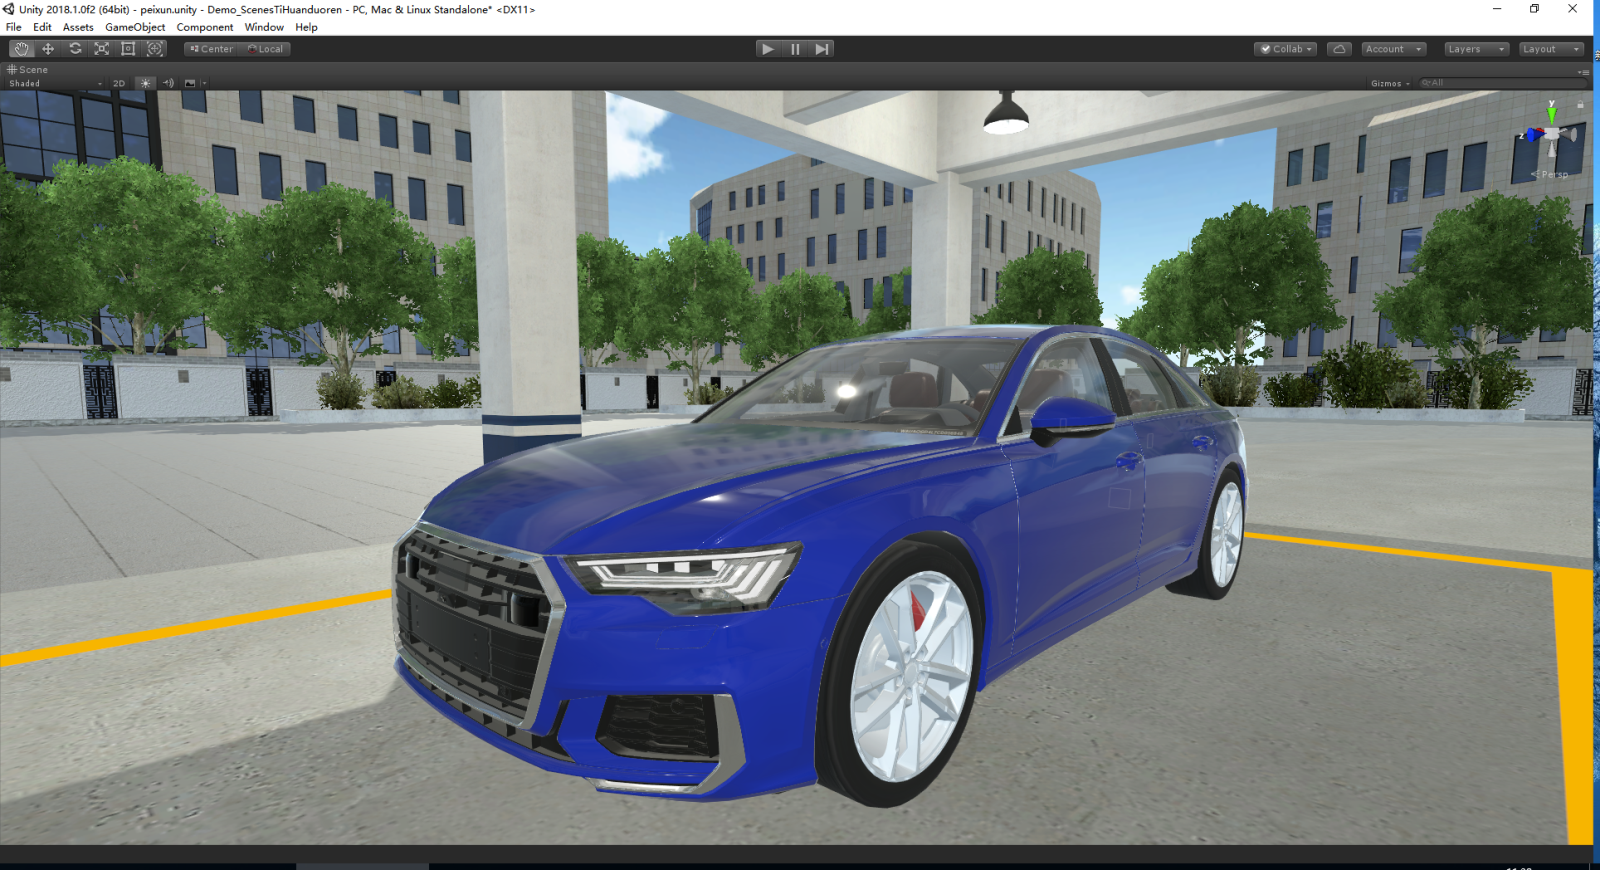Switch to the Scene tab
Viewport: 1600px width, 870px height.
pos(28,70)
